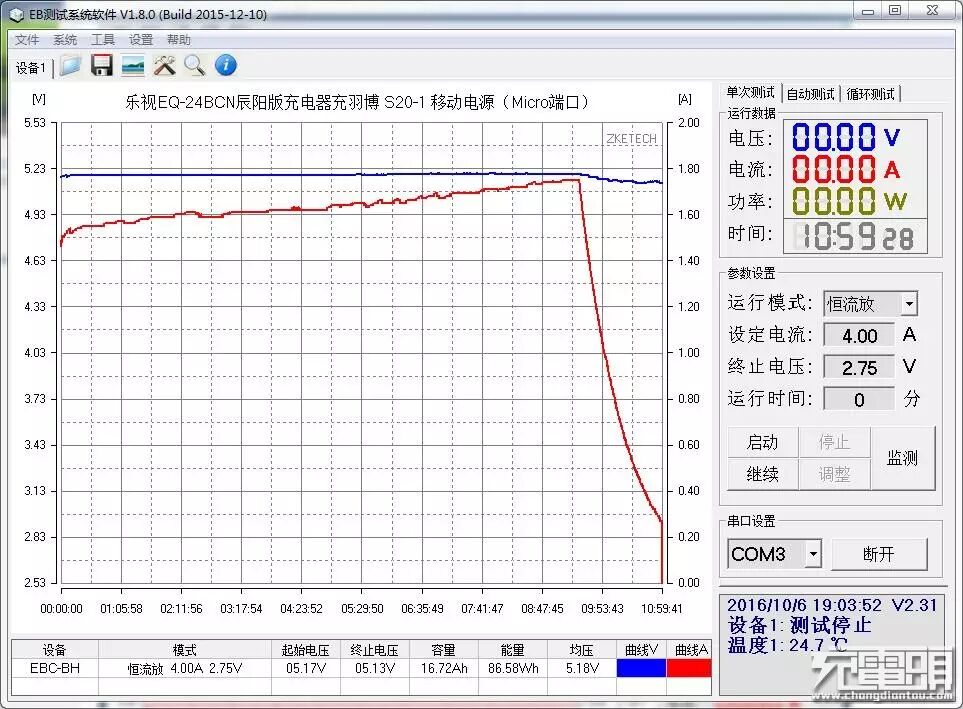Image resolution: width=963 pixels, height=709 pixels.
Task: Open settings with the hammer-wrench tools icon
Action: pos(164,65)
